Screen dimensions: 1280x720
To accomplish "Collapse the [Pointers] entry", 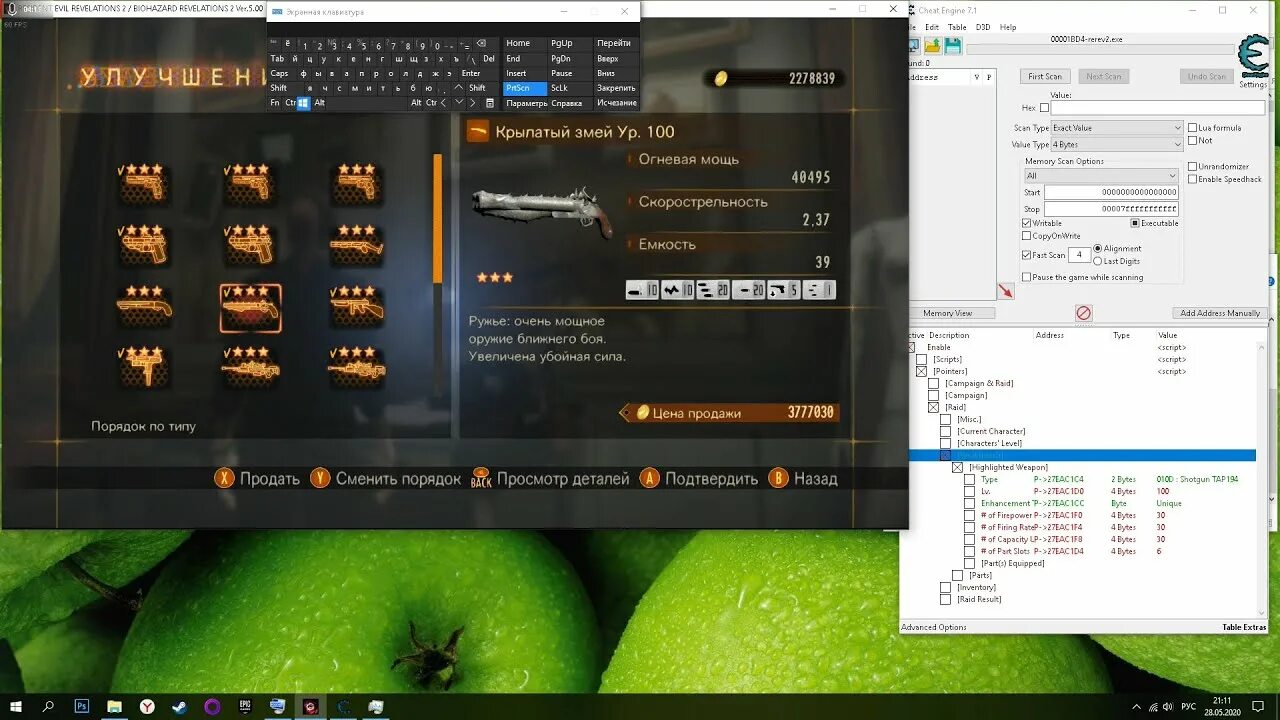I will point(921,371).
